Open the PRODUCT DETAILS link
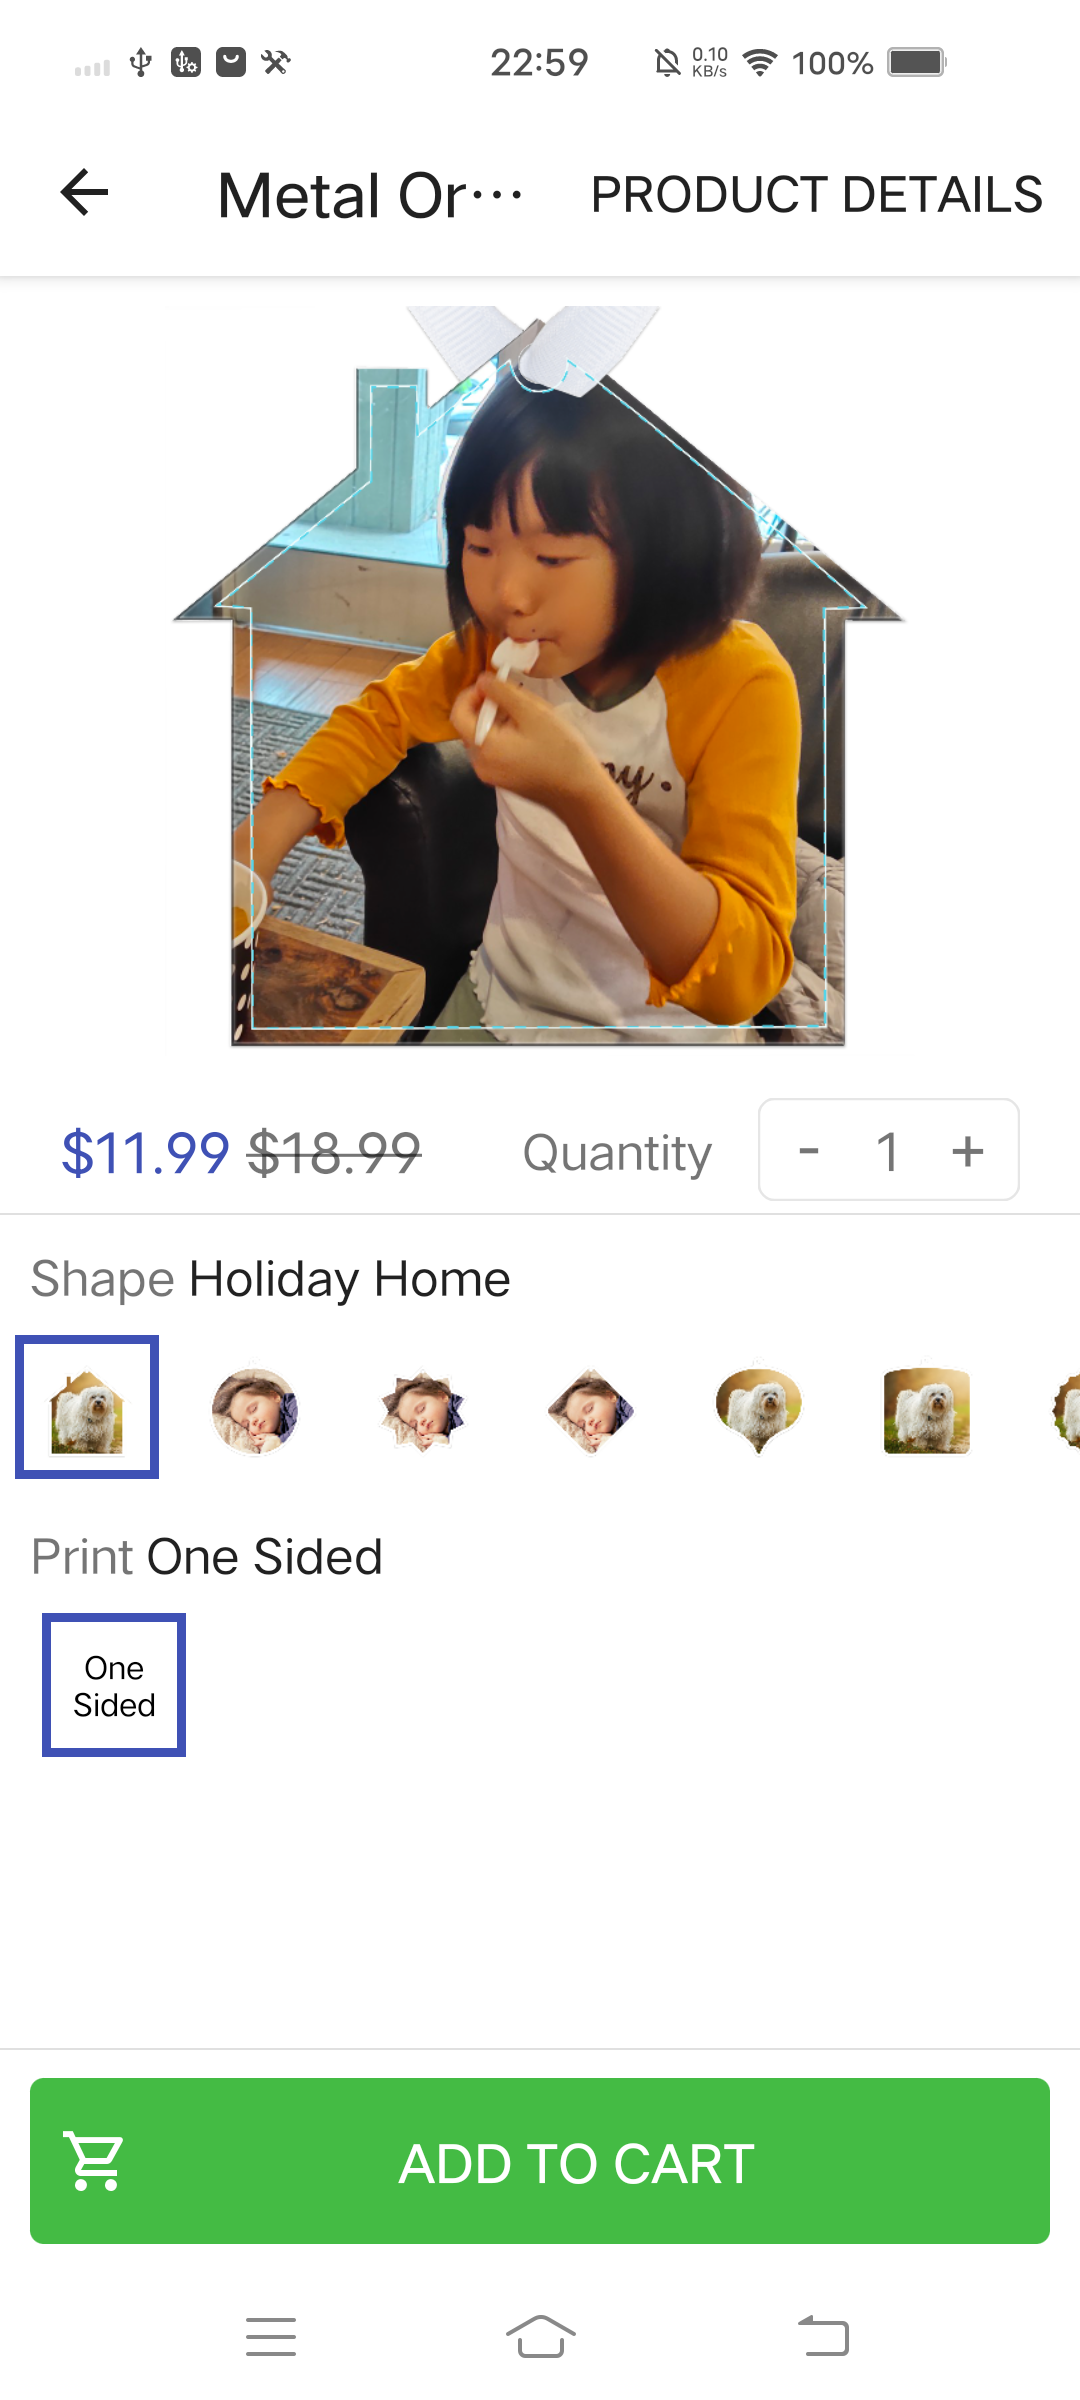The image size is (1080, 2400). point(816,195)
